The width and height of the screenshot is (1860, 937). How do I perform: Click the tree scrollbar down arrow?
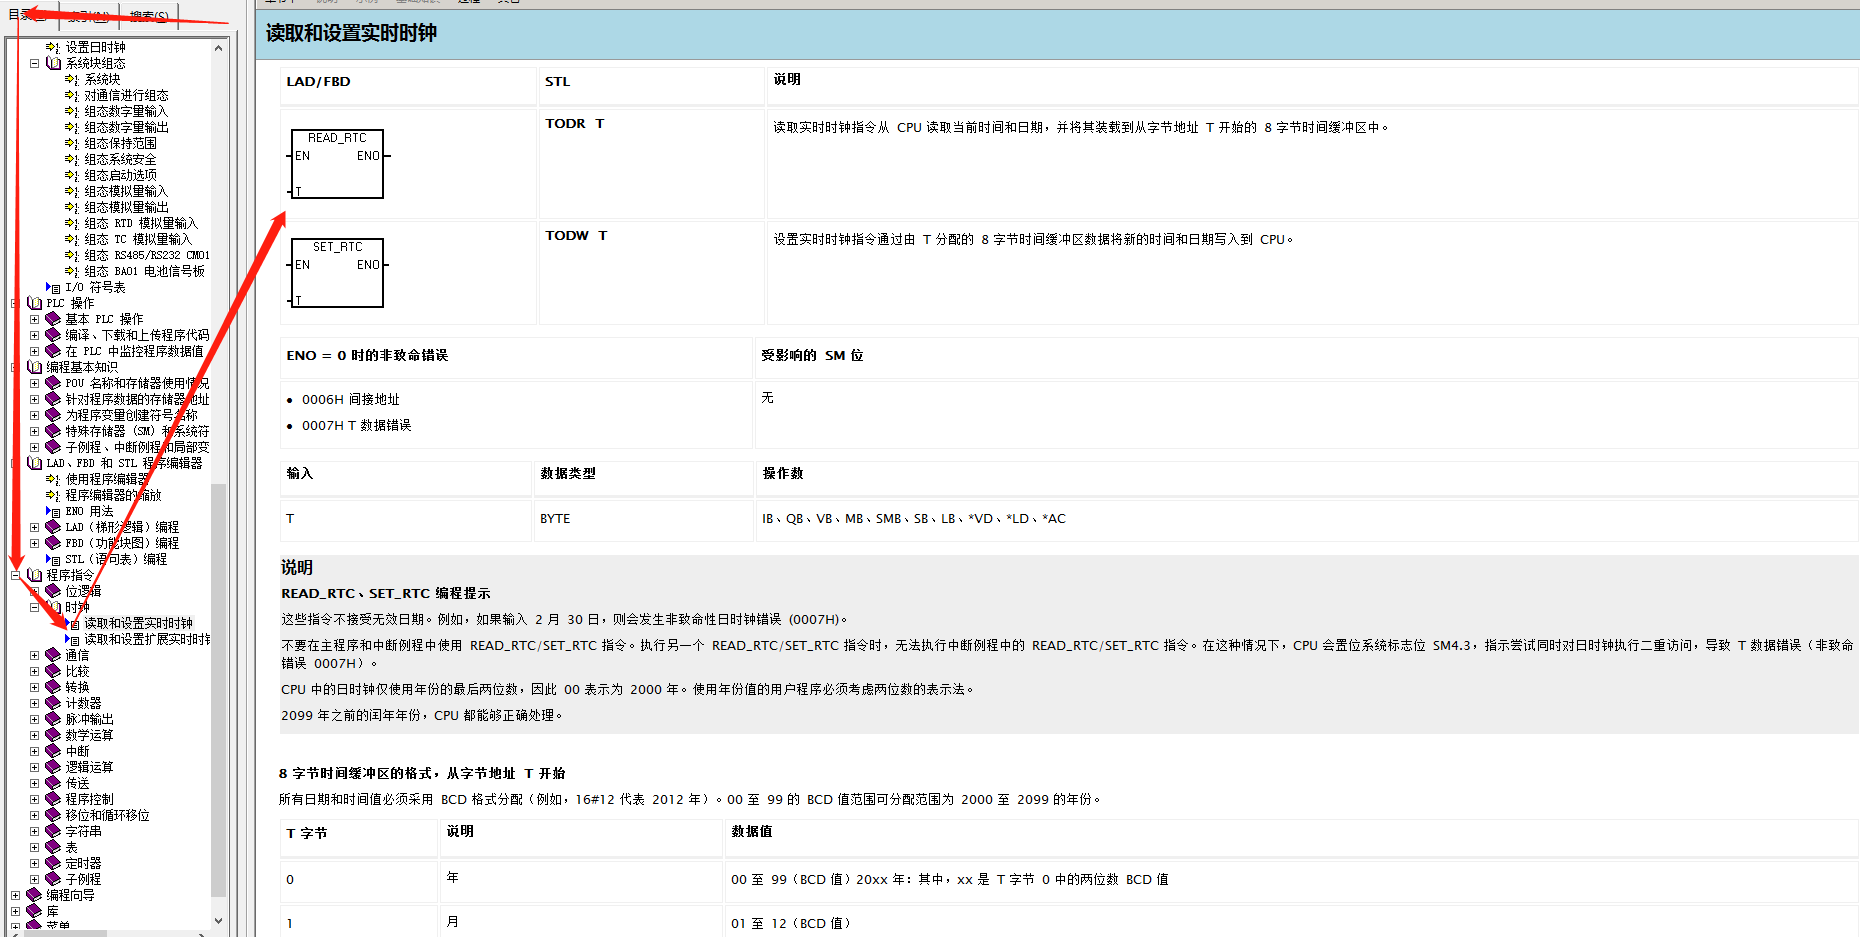pyautogui.click(x=218, y=921)
